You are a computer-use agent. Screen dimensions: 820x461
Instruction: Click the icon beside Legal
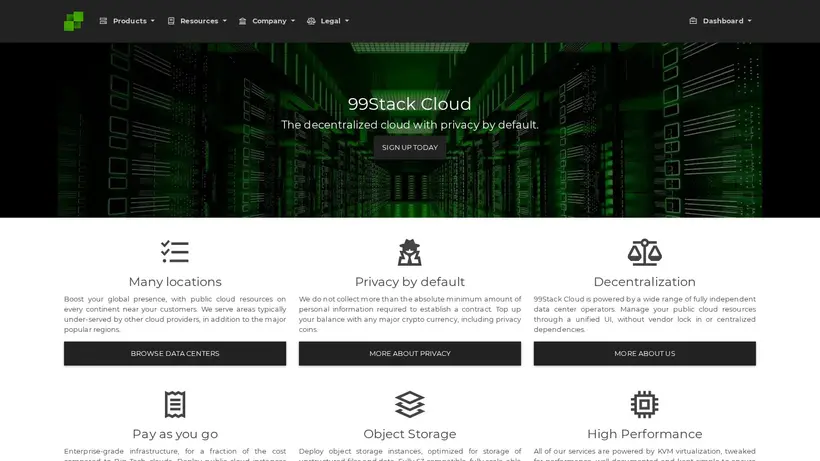(x=311, y=21)
